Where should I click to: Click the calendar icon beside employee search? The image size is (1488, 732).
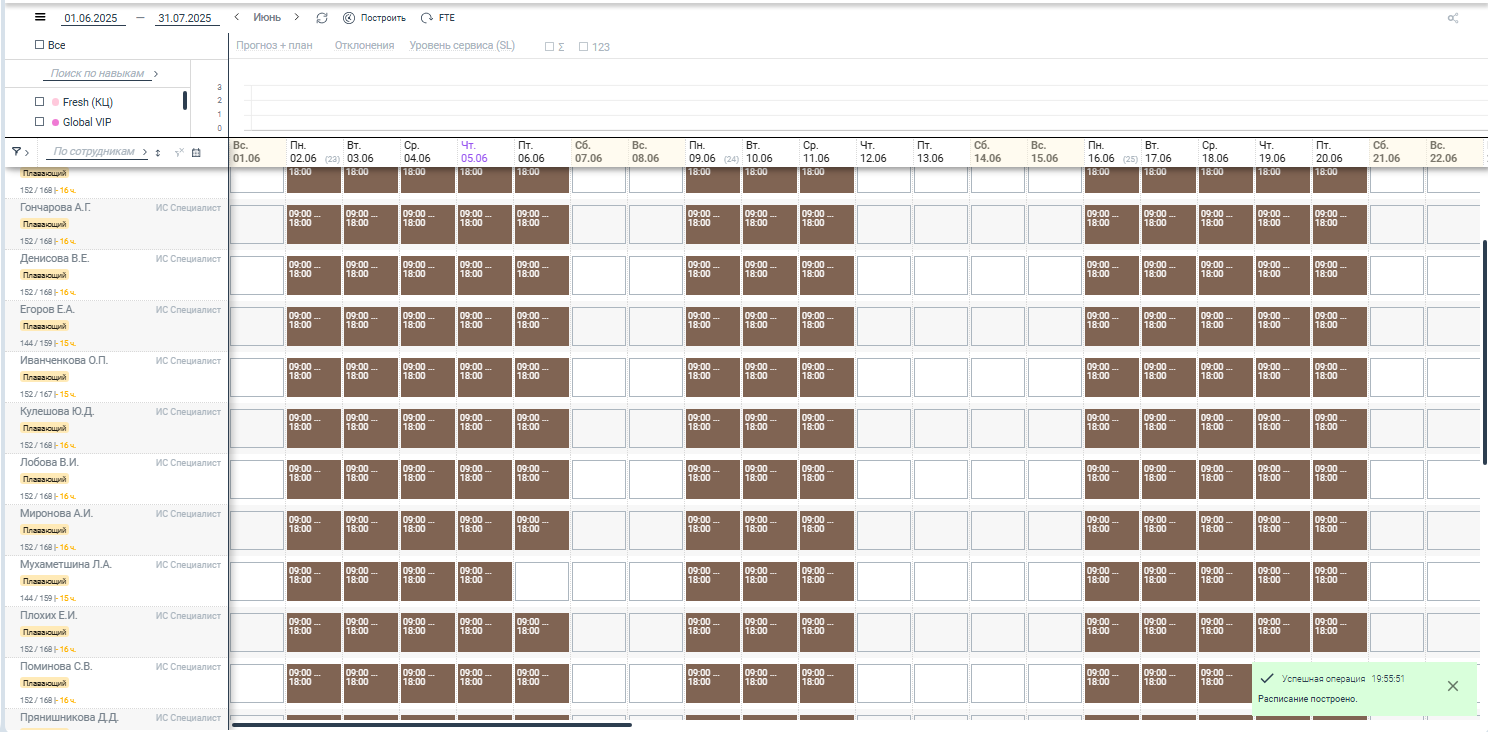196,152
